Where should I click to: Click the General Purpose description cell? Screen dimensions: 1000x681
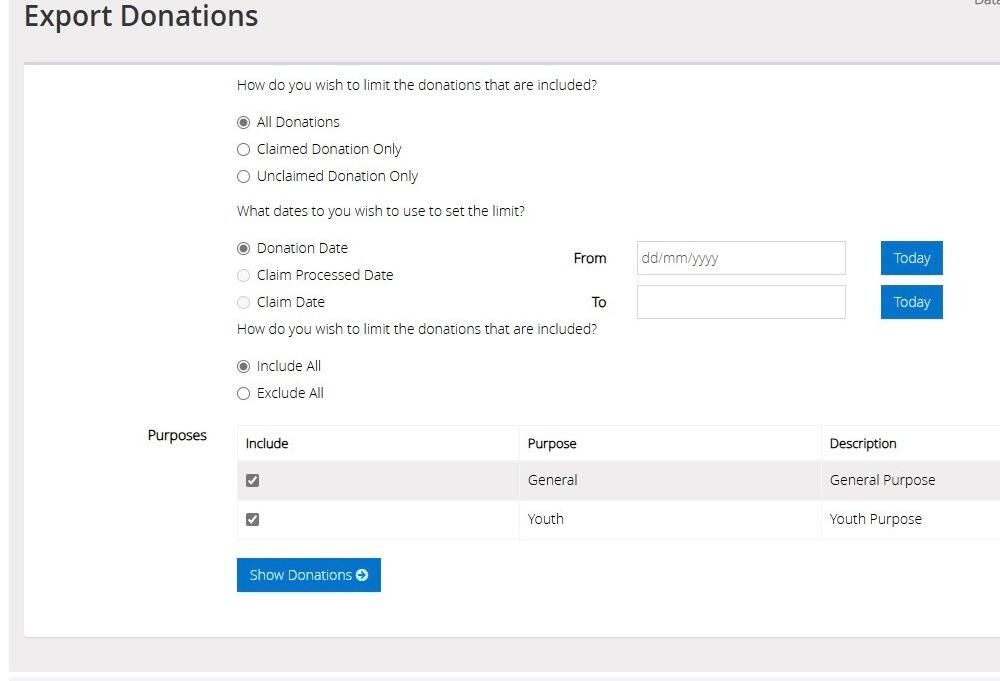[x=882, y=480]
